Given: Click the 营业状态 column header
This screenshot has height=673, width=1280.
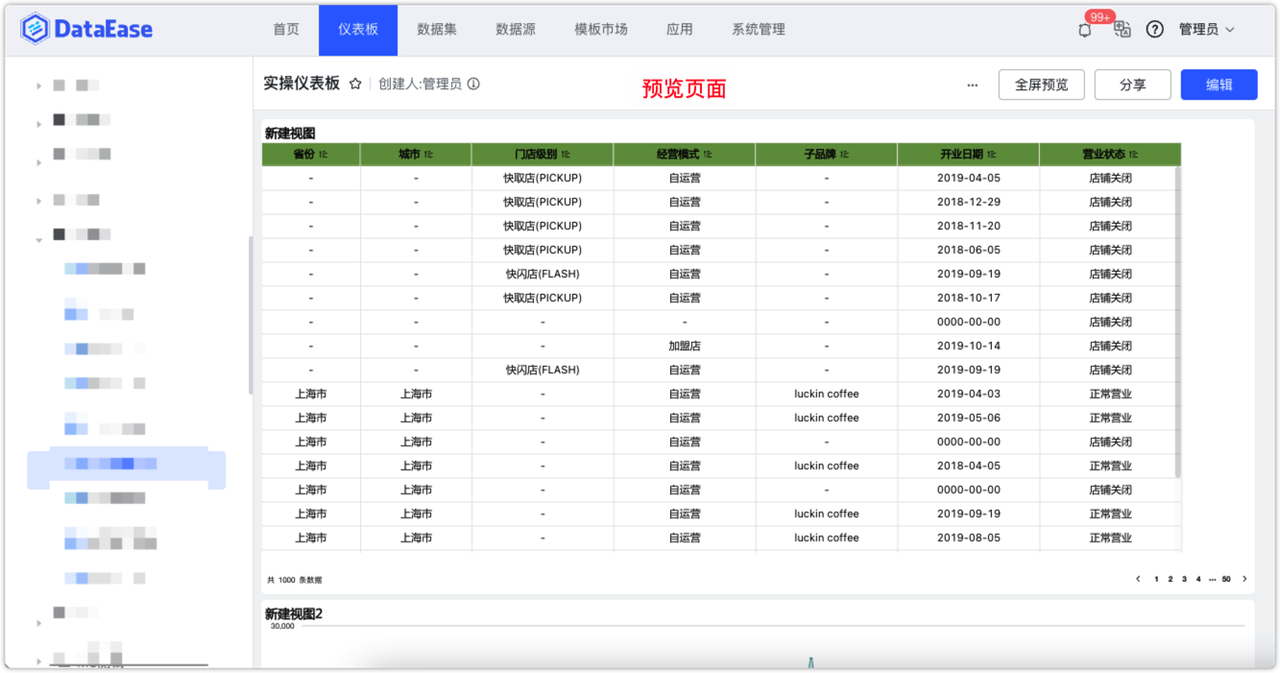Looking at the screenshot, I should click(x=1110, y=155).
